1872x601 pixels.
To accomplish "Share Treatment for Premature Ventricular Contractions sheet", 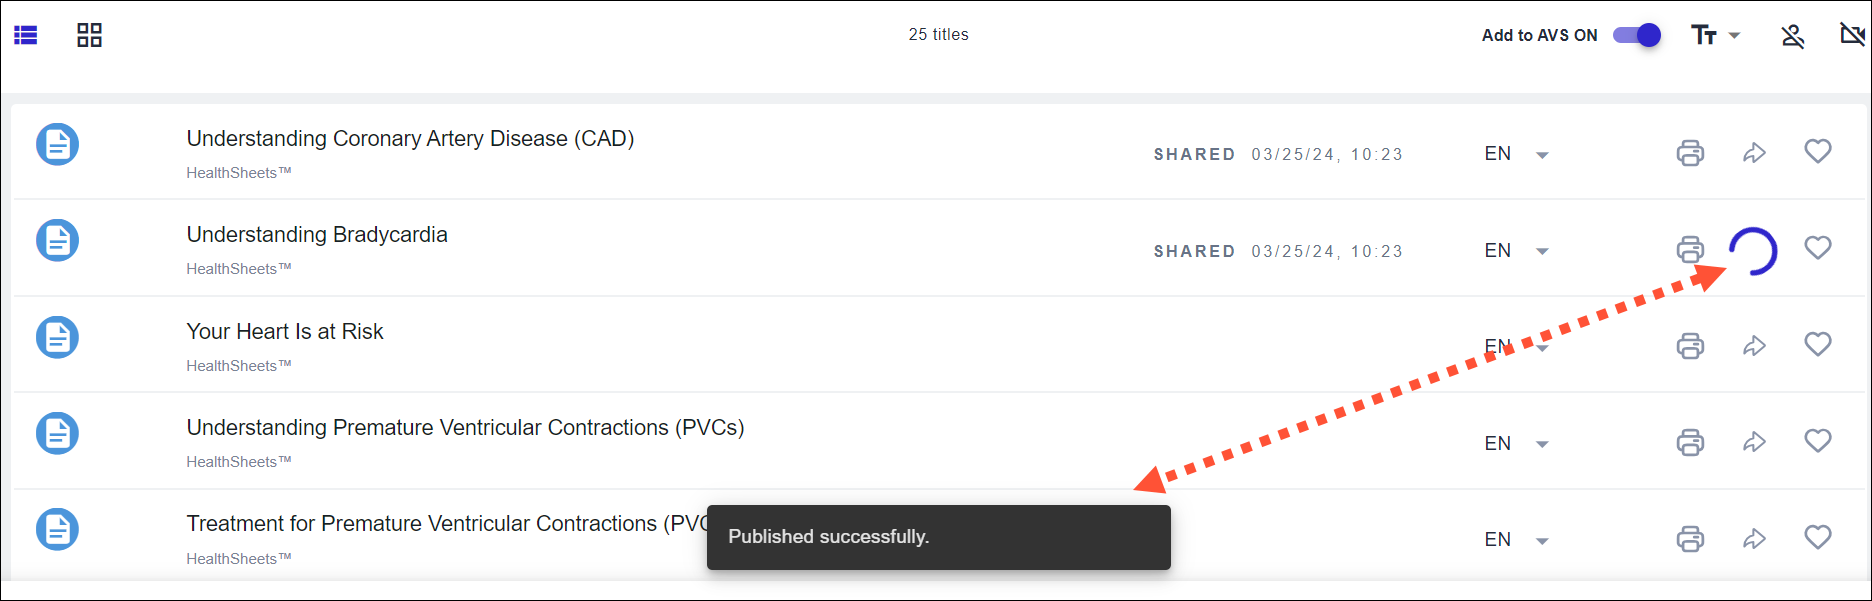I will pyautogui.click(x=1754, y=539).
